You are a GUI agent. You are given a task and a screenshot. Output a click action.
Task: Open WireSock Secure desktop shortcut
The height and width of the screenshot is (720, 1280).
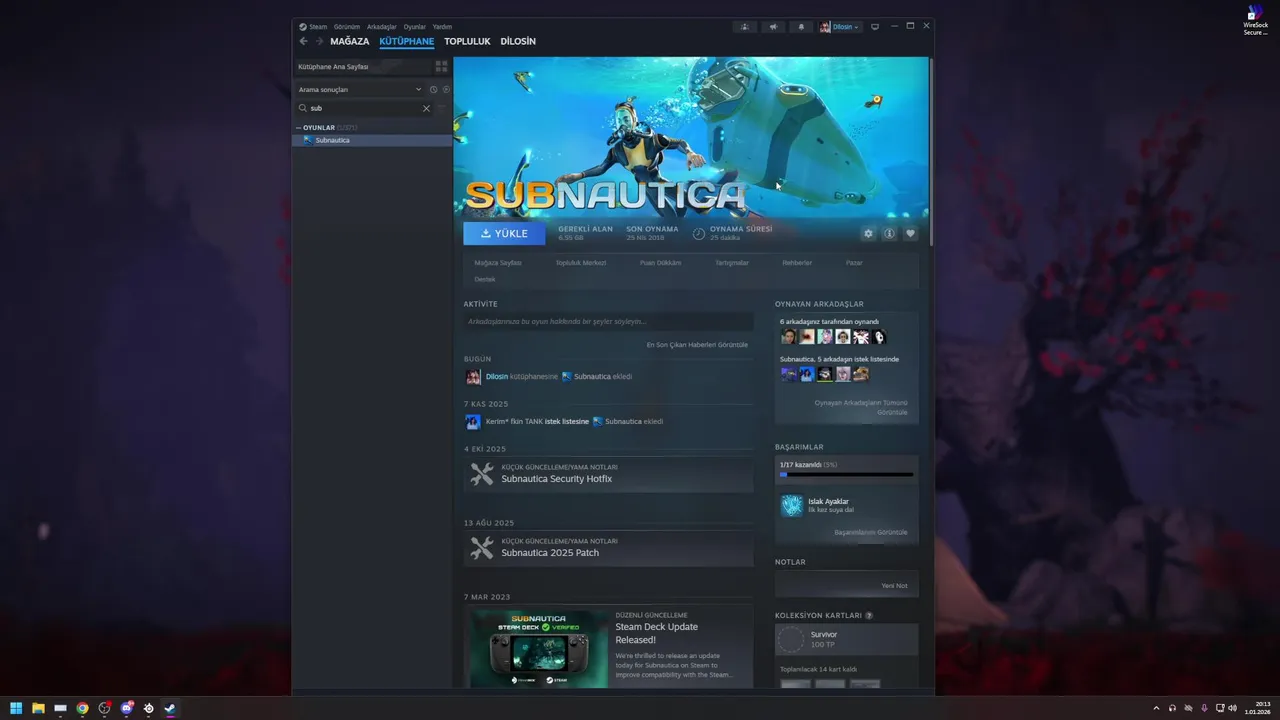(x=1255, y=21)
